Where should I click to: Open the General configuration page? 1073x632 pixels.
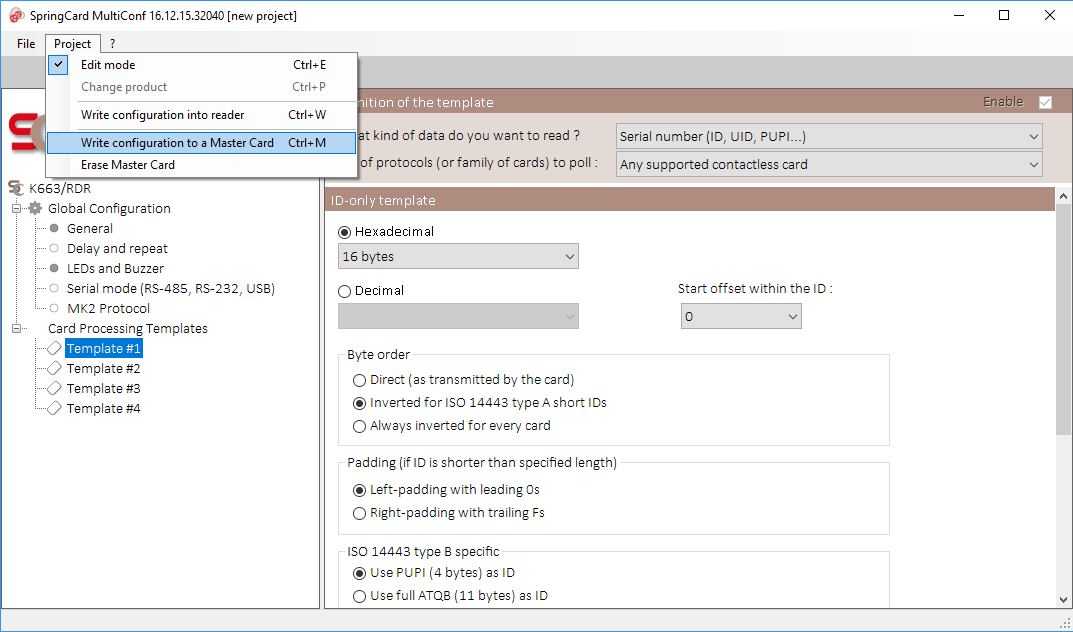90,228
